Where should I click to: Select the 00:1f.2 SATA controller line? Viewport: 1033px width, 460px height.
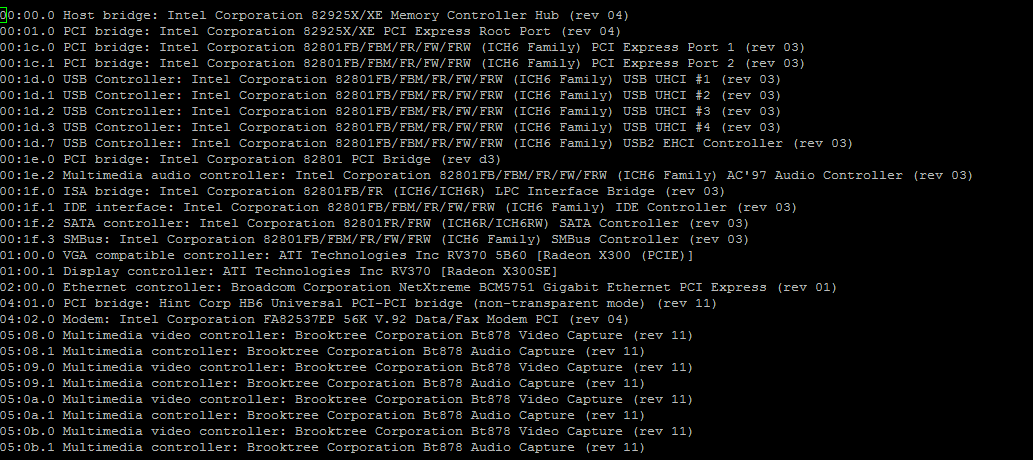click(x=374, y=223)
